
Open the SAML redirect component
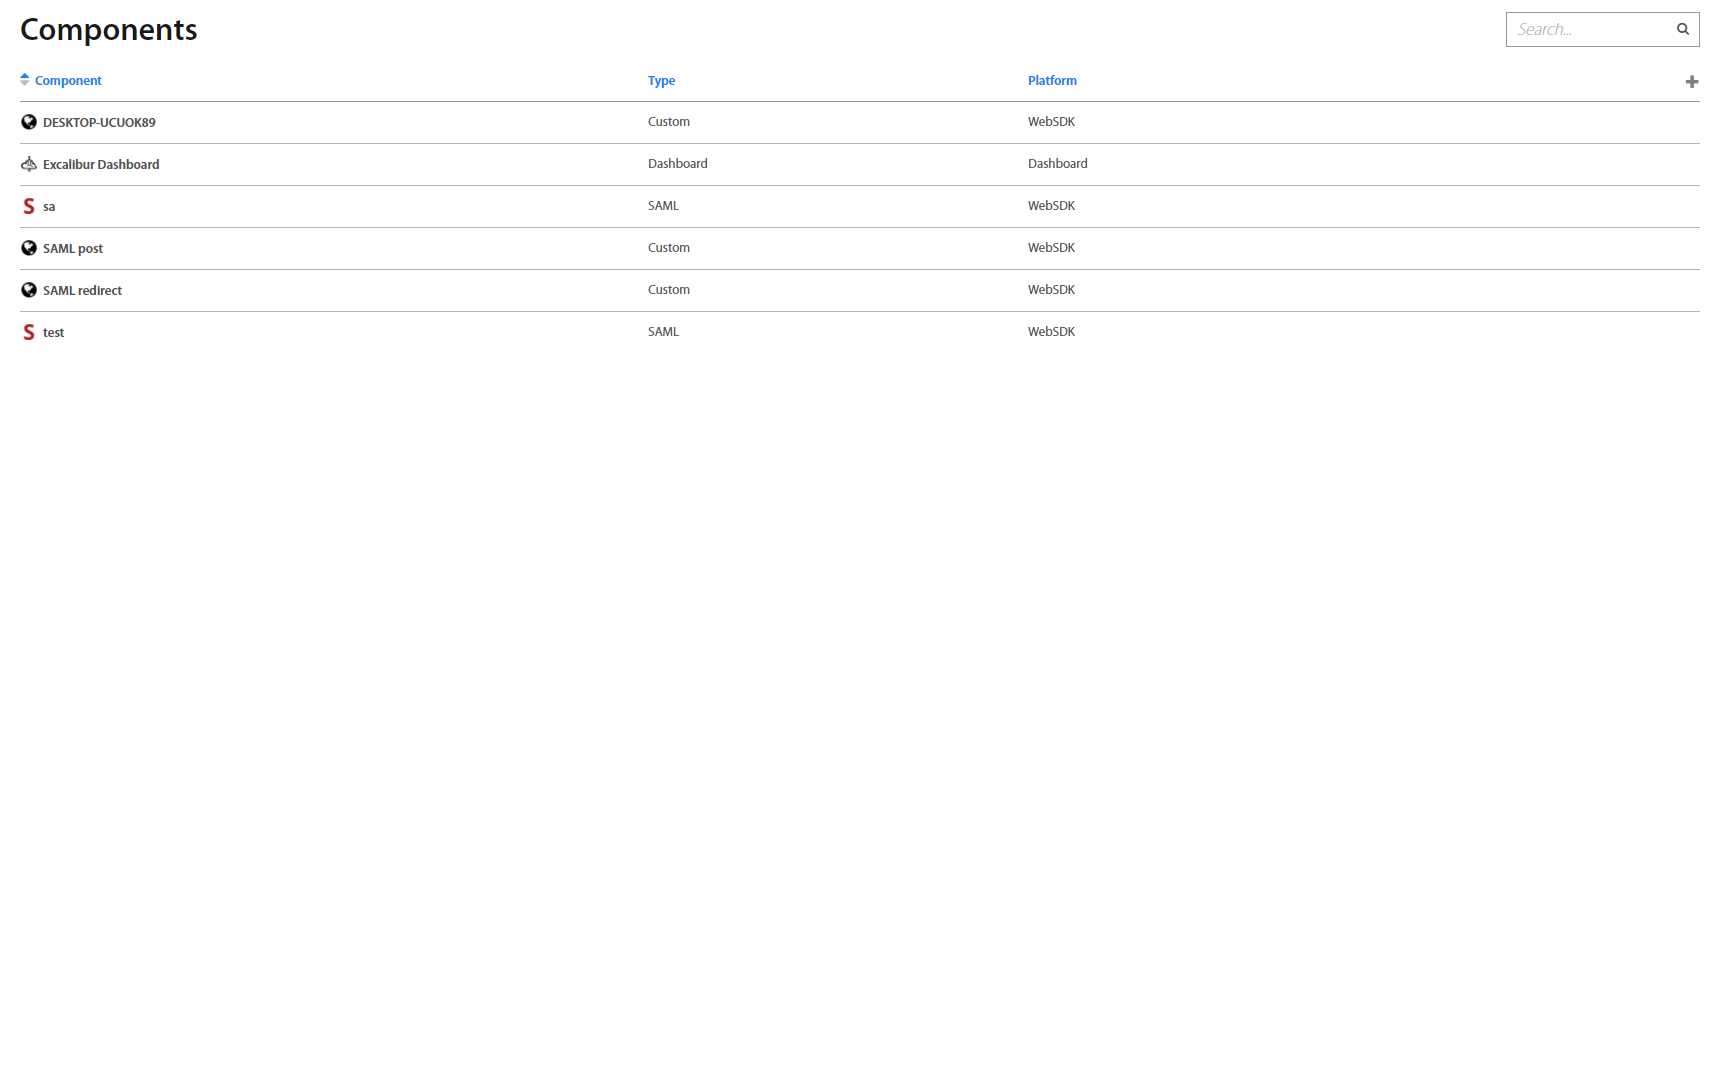coord(82,291)
